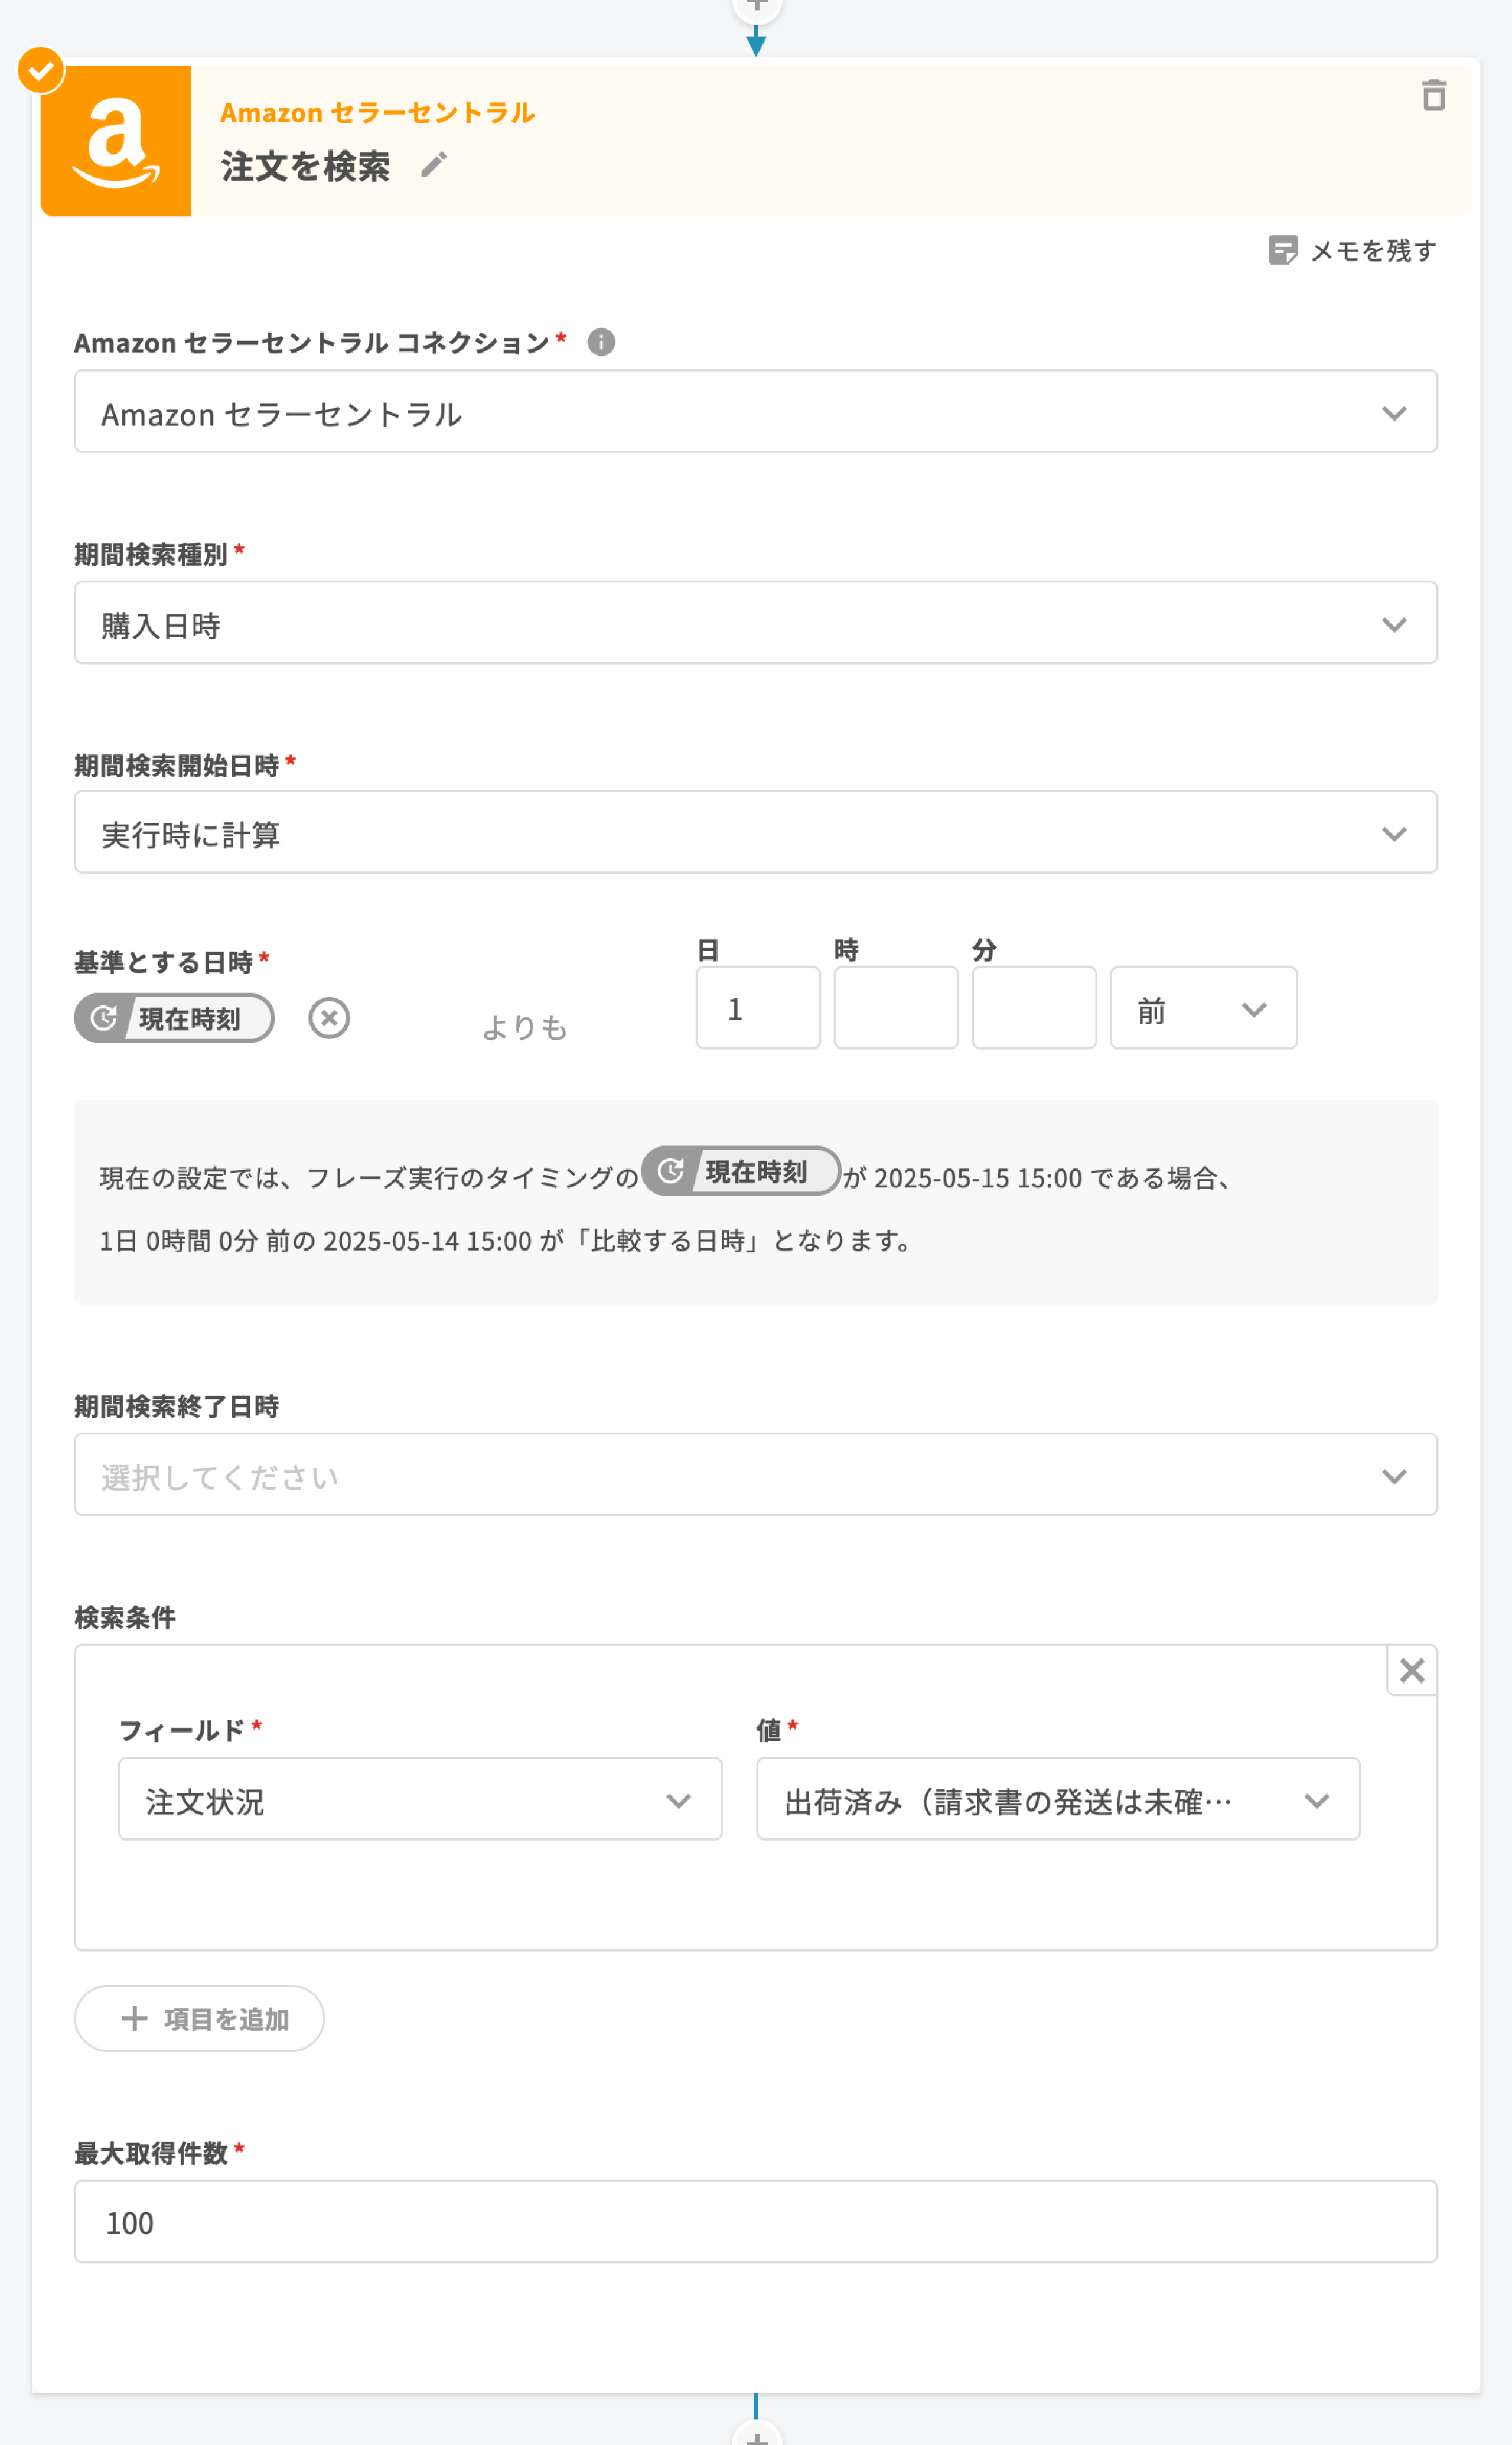Click the 日 input field containing 1
This screenshot has width=1512, height=2445.
(758, 1008)
